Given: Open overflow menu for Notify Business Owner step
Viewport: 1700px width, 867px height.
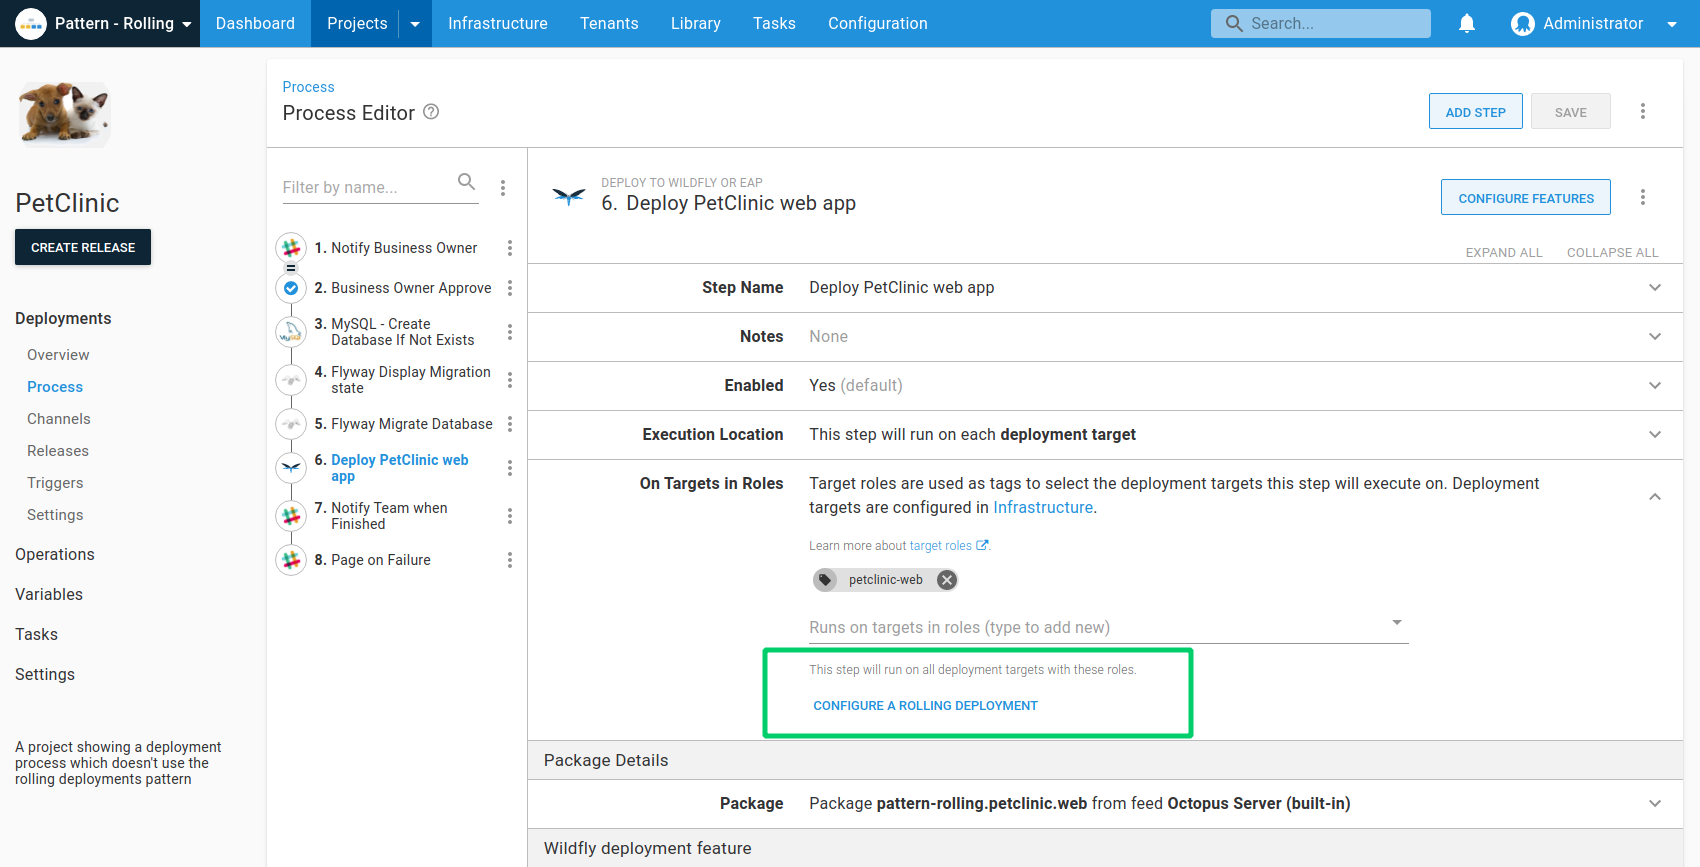Looking at the screenshot, I should coord(510,248).
